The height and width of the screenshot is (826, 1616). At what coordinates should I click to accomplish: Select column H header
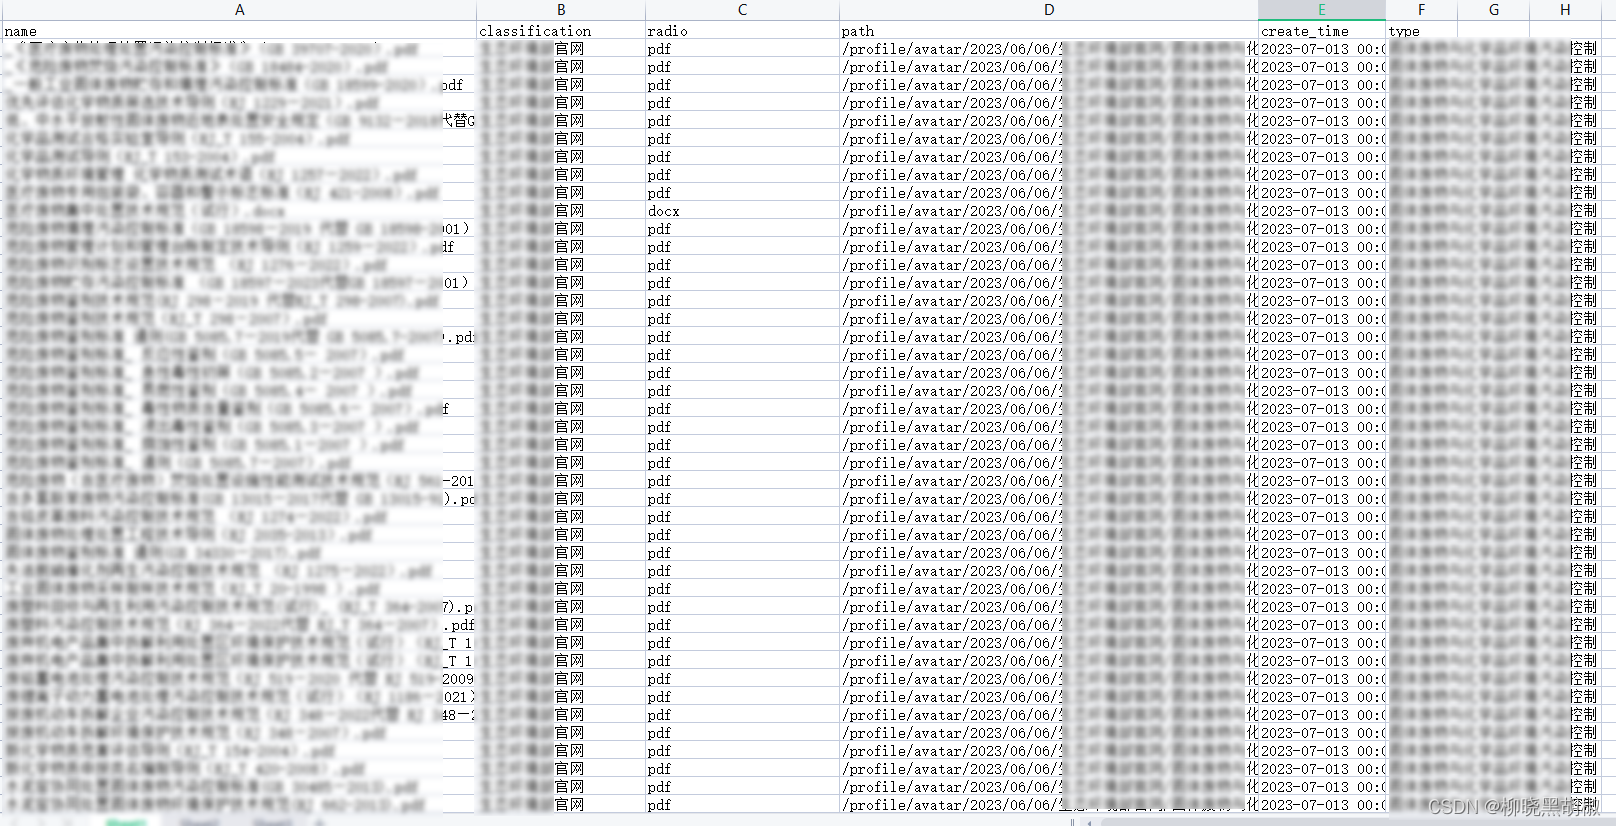(1565, 9)
